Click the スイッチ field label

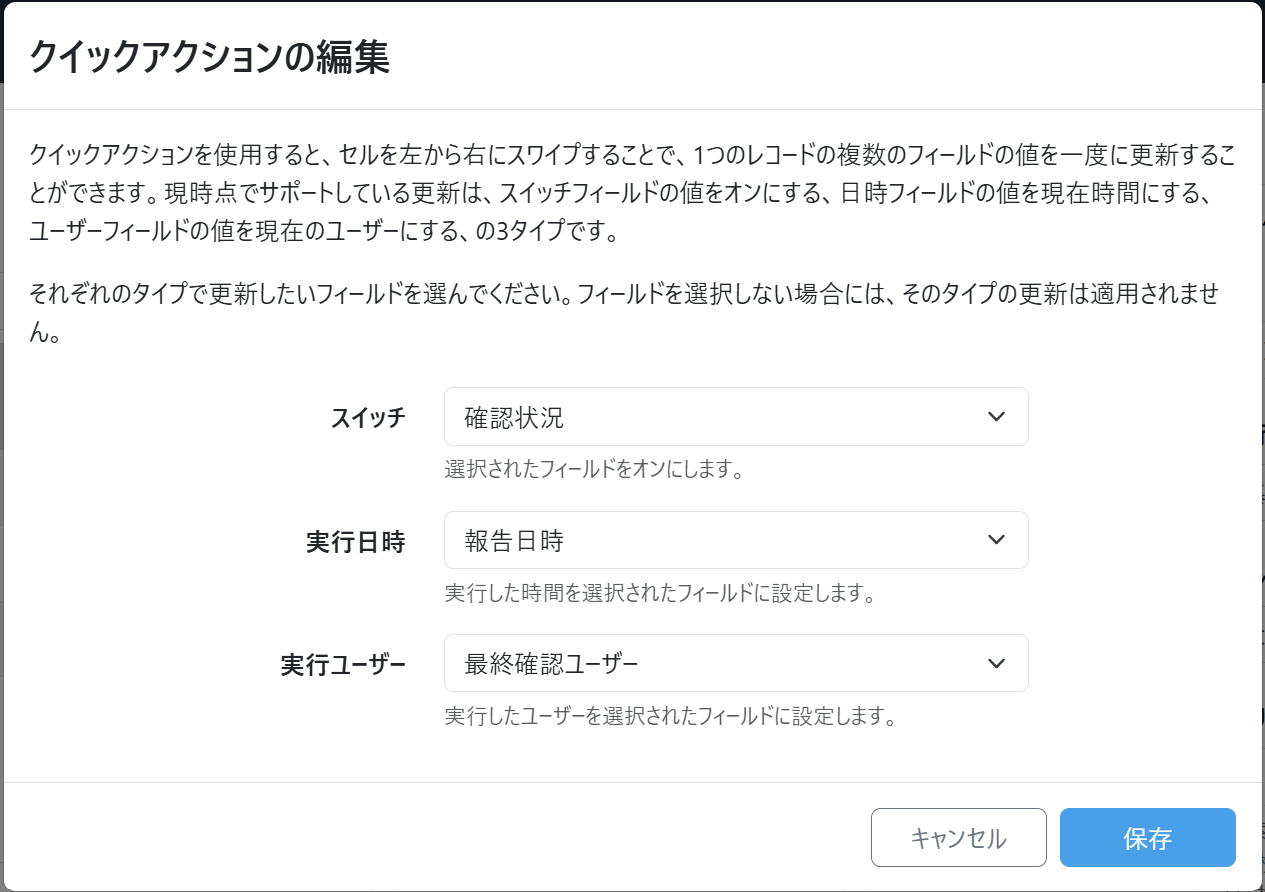pyautogui.click(x=368, y=417)
